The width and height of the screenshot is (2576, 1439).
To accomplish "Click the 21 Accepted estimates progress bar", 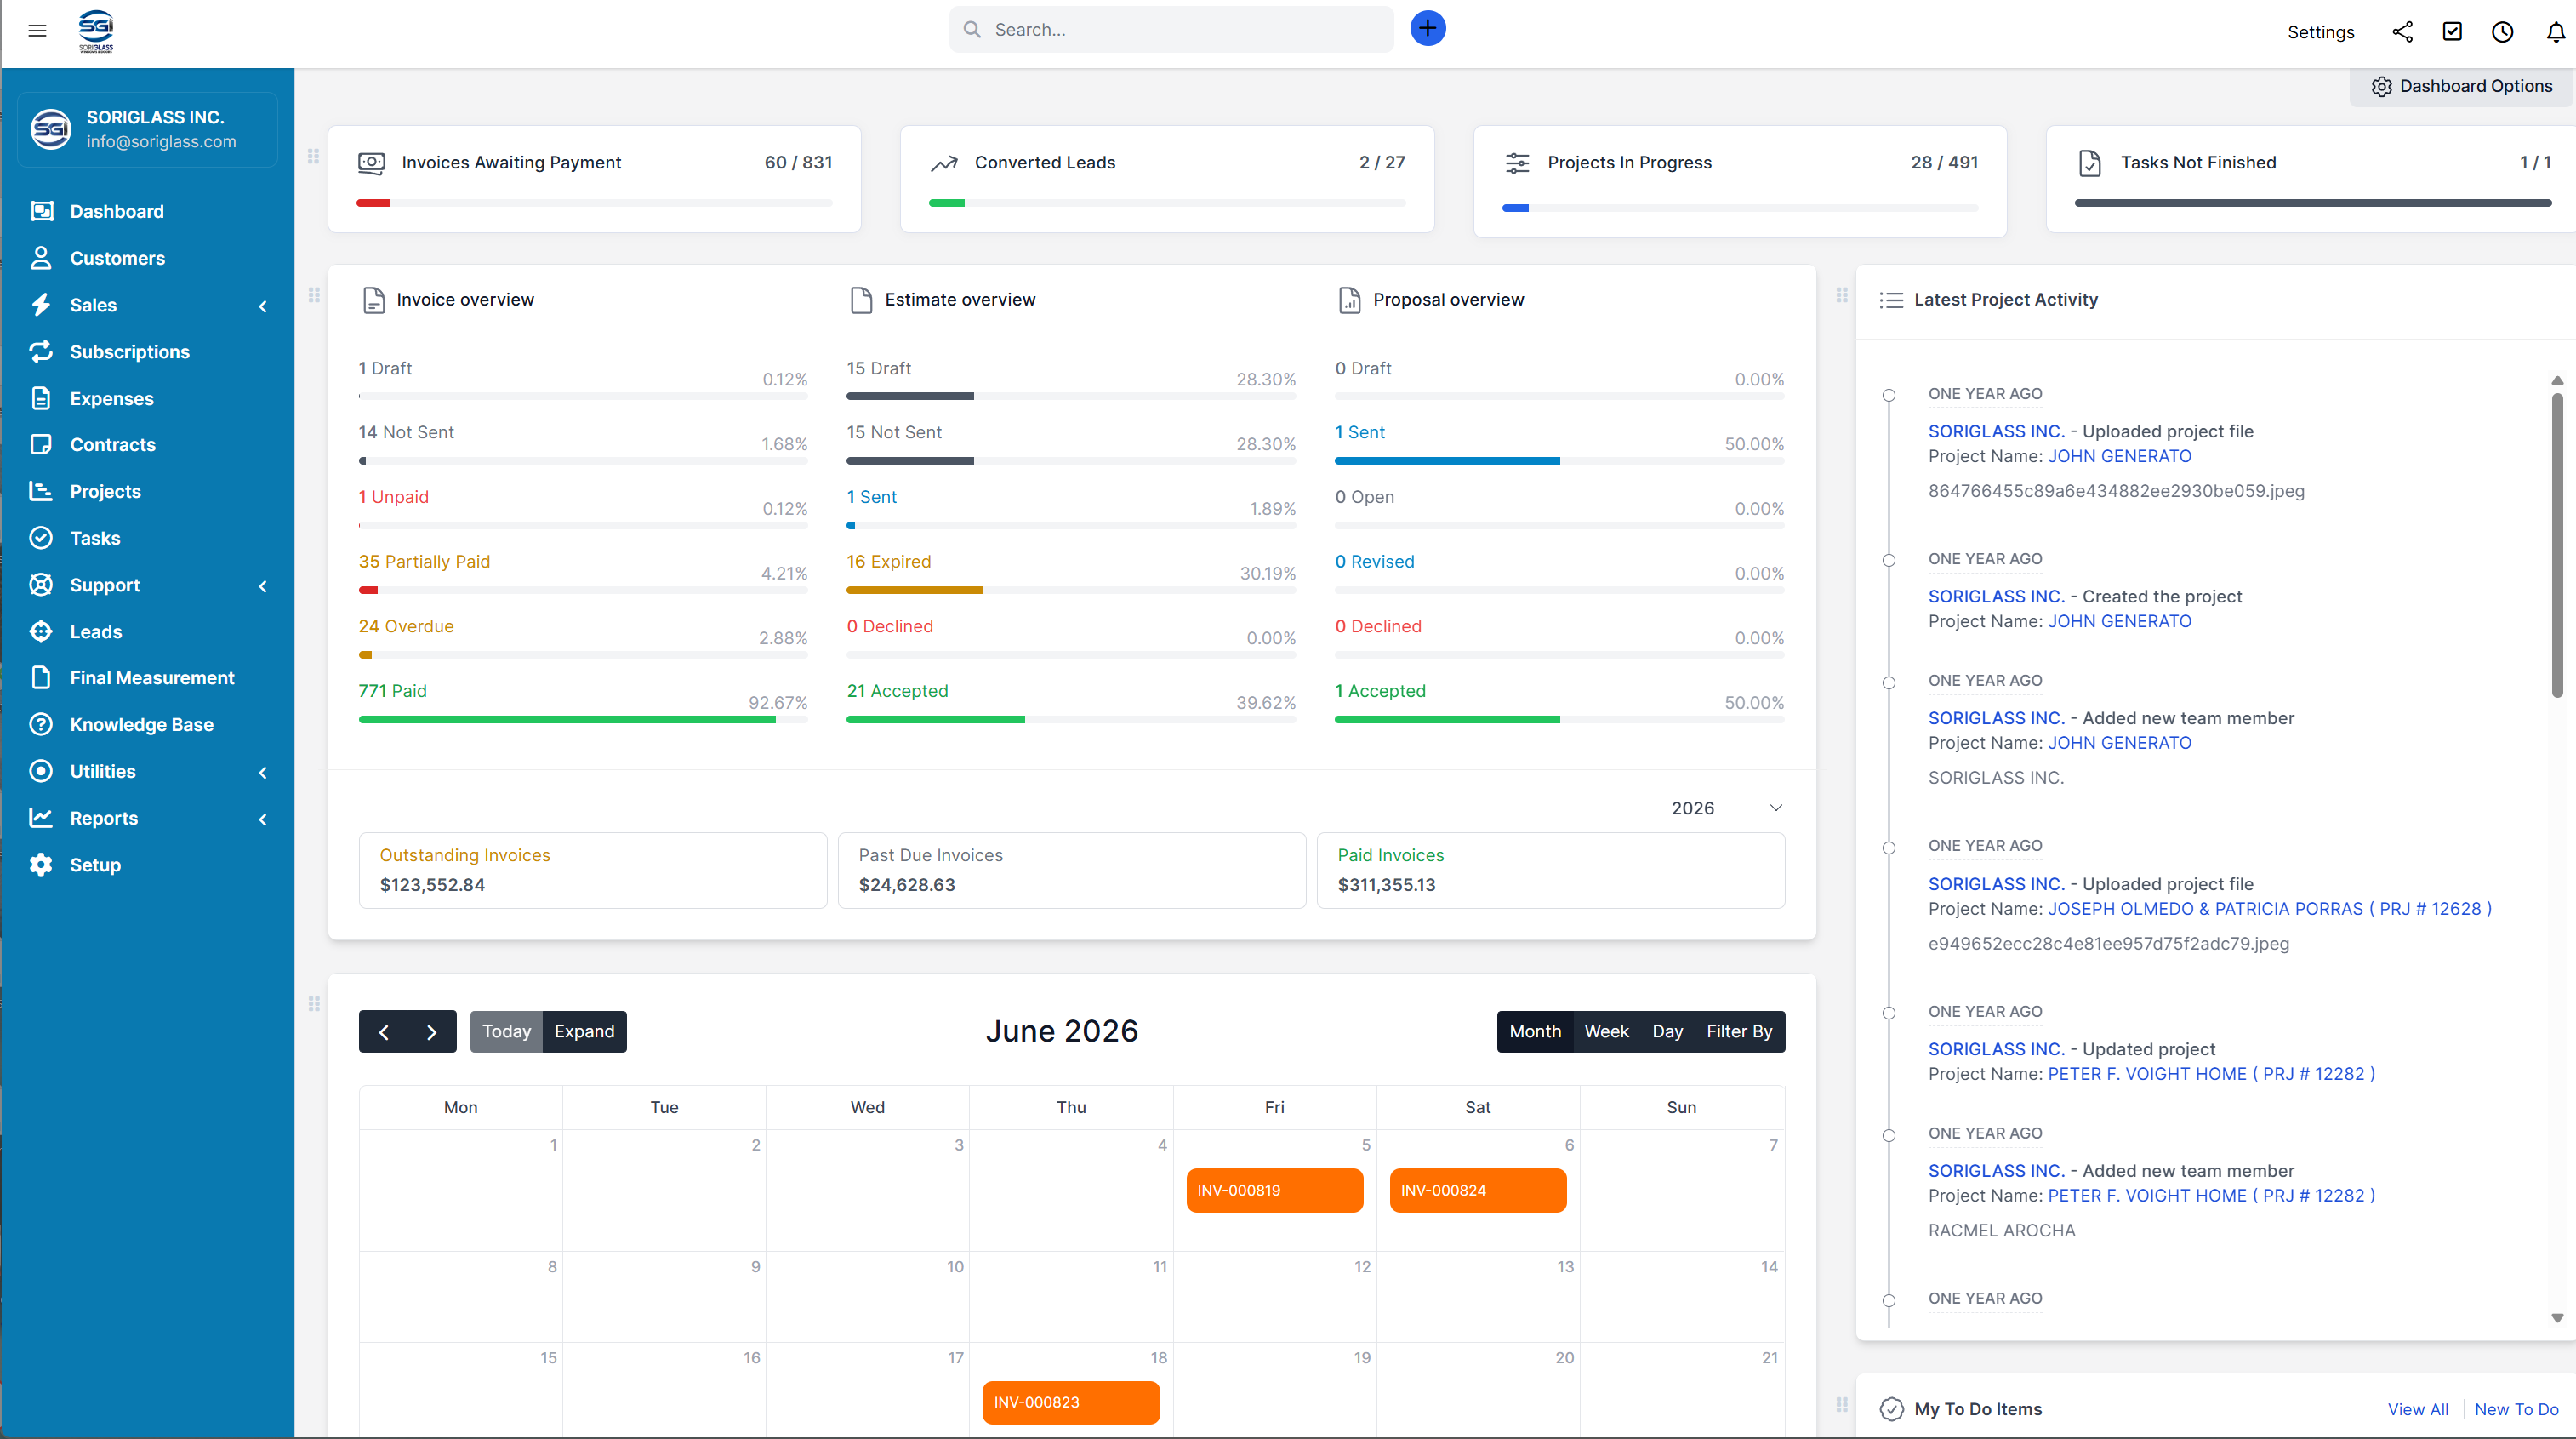I will click(1071, 719).
